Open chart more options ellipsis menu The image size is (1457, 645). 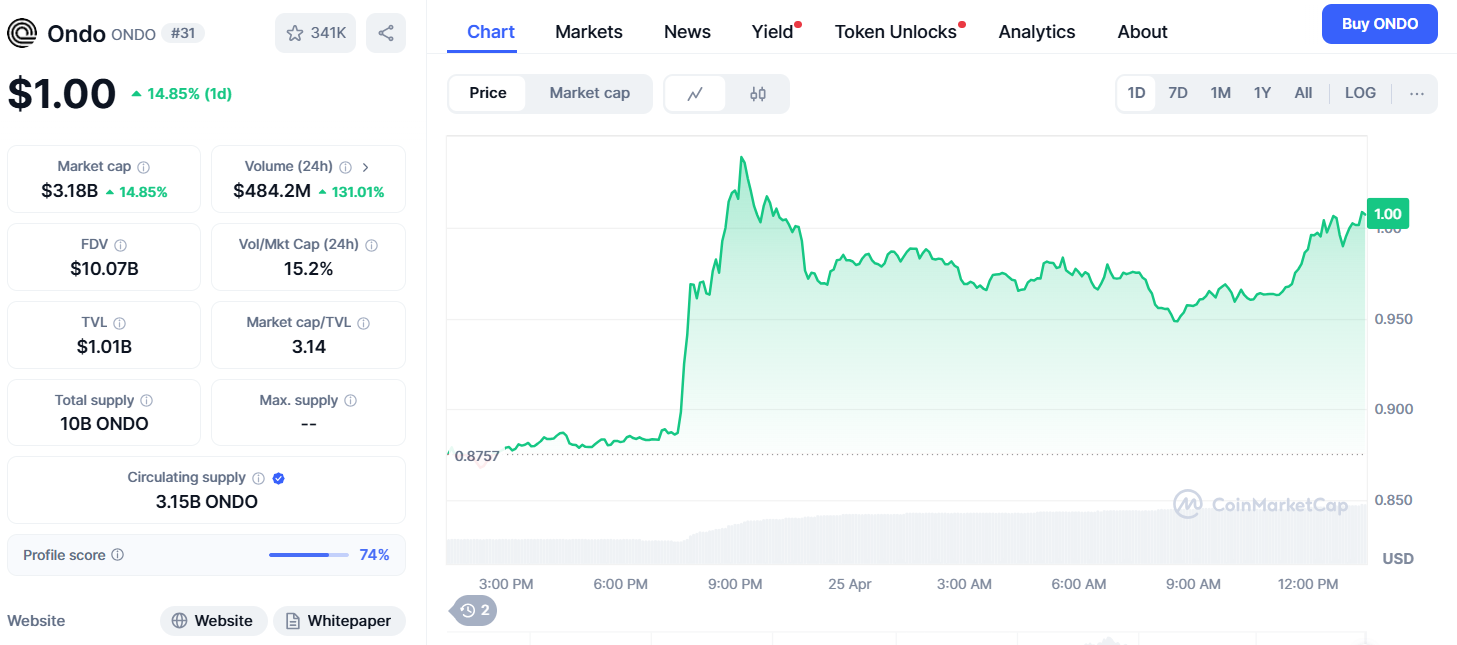click(1416, 93)
